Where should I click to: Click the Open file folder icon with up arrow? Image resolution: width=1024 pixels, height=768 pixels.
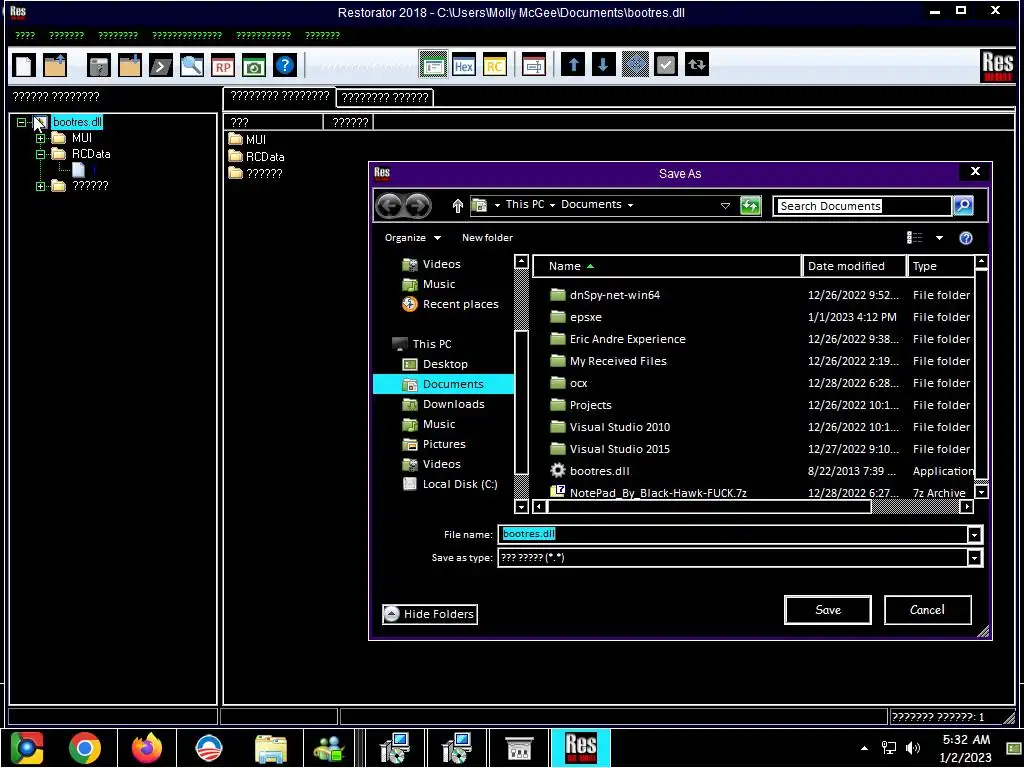coord(55,65)
